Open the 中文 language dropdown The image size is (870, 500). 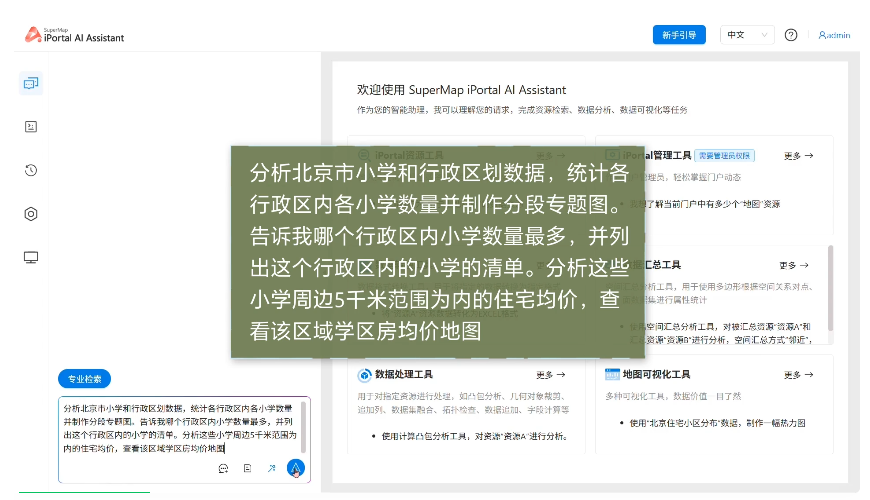(747, 35)
